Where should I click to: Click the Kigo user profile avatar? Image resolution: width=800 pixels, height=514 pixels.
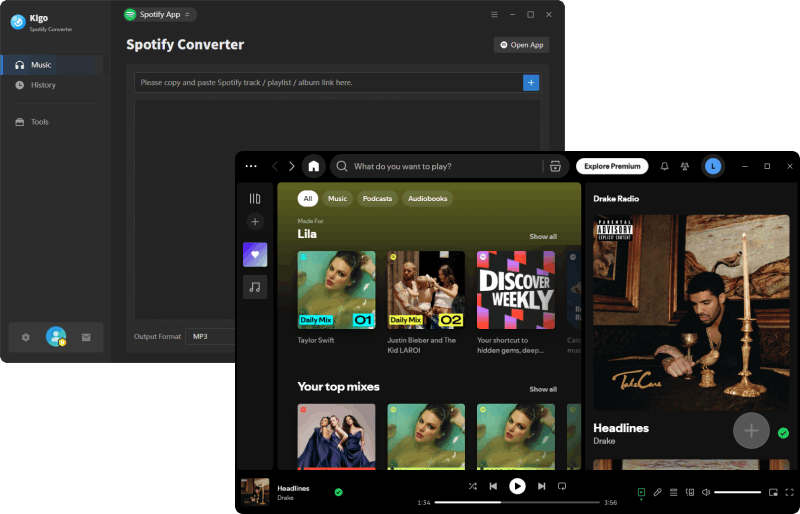point(56,337)
